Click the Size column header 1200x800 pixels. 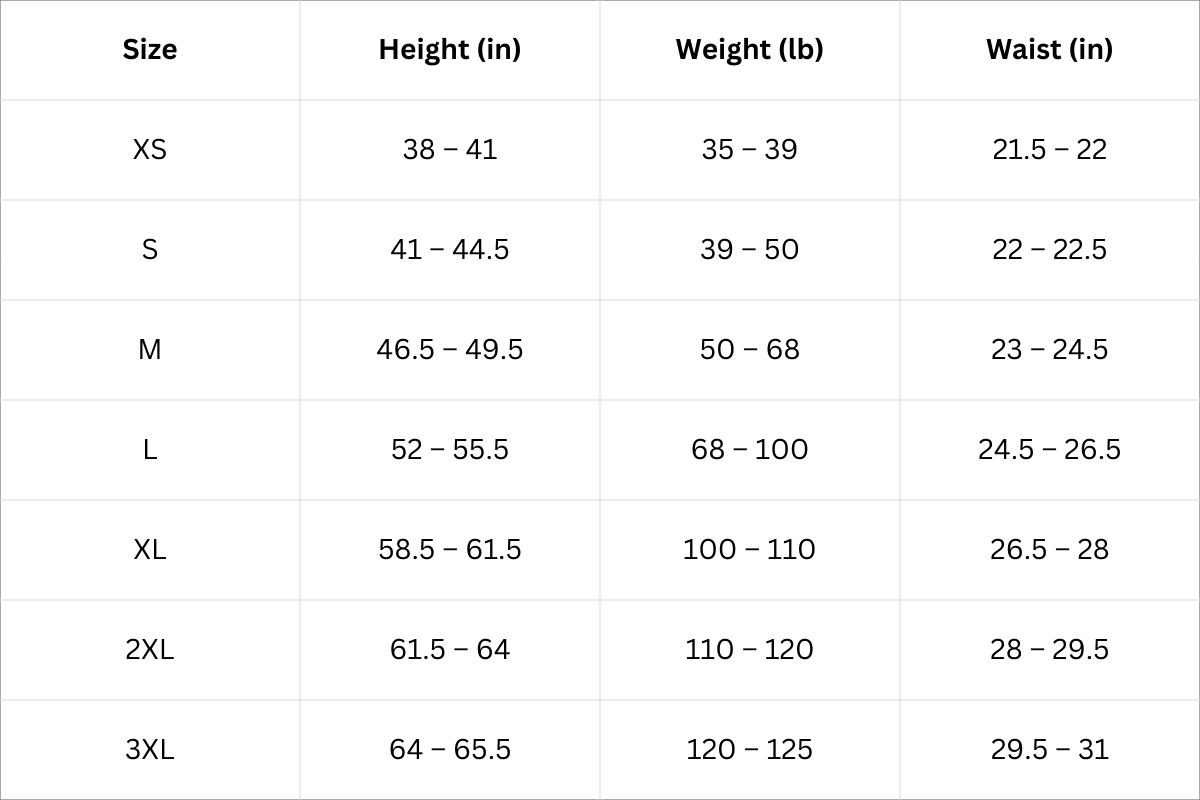(x=150, y=49)
